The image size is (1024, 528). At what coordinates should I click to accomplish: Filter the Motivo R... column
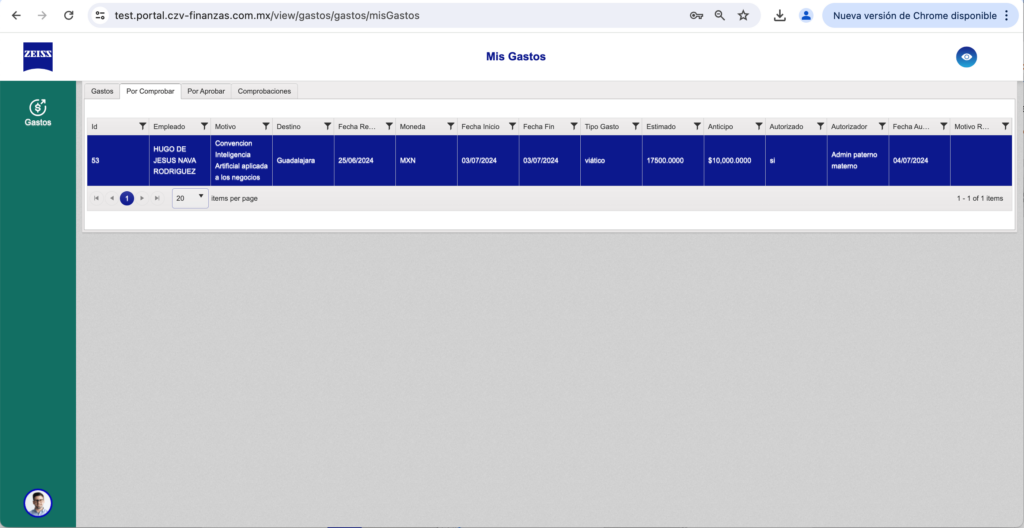1005,126
